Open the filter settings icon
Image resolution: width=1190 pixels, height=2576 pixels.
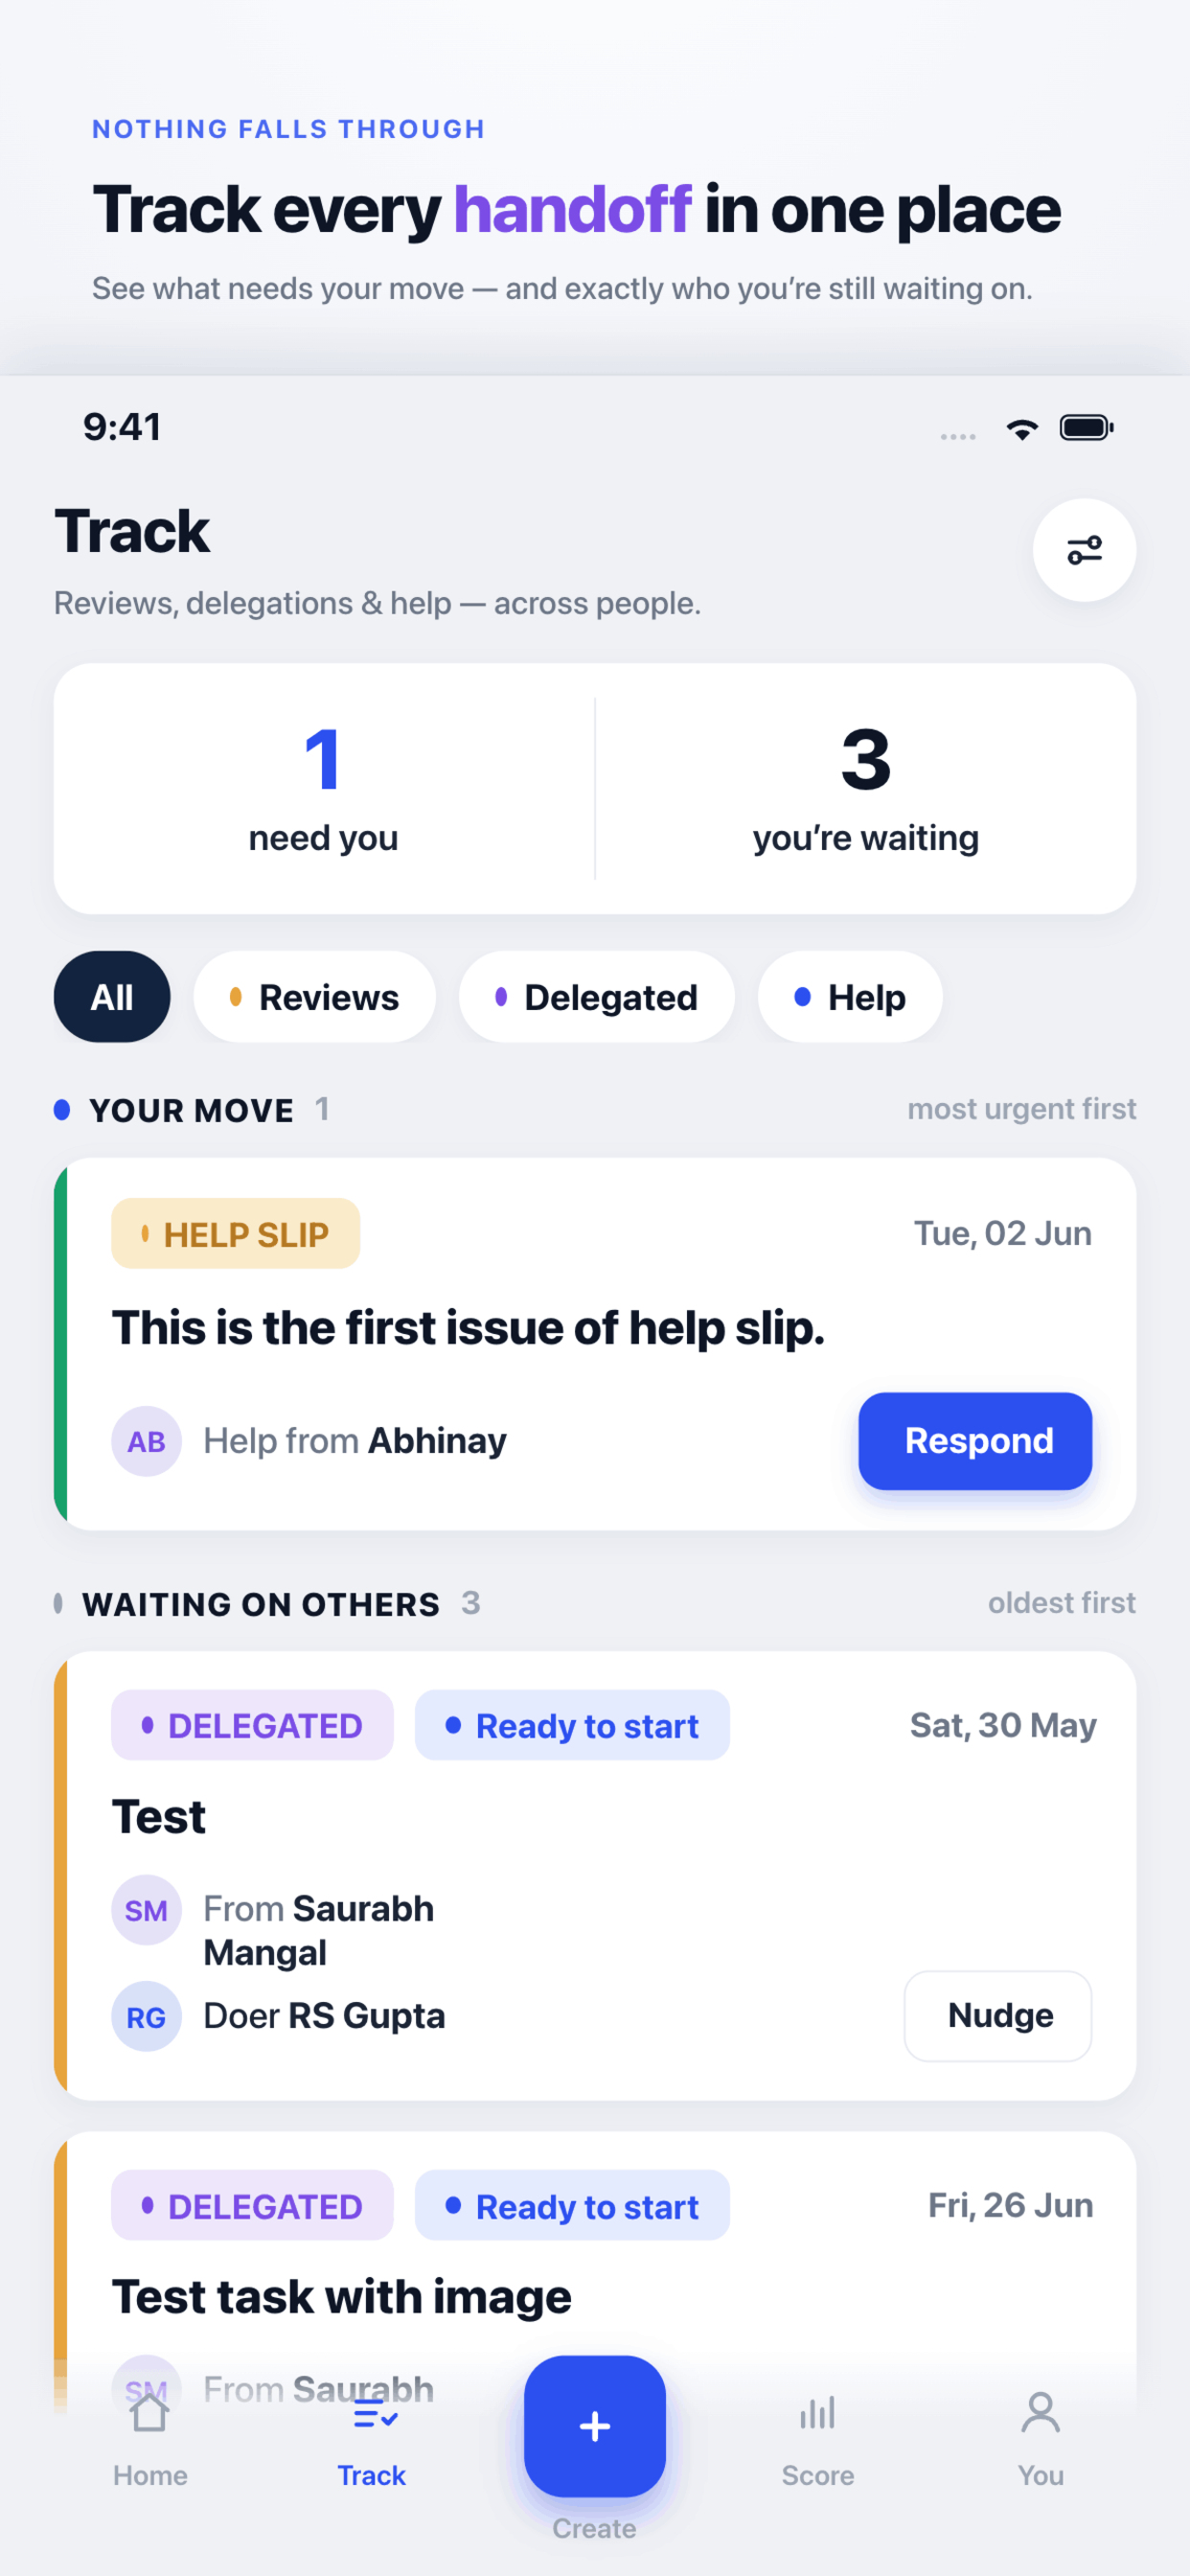pos(1084,550)
